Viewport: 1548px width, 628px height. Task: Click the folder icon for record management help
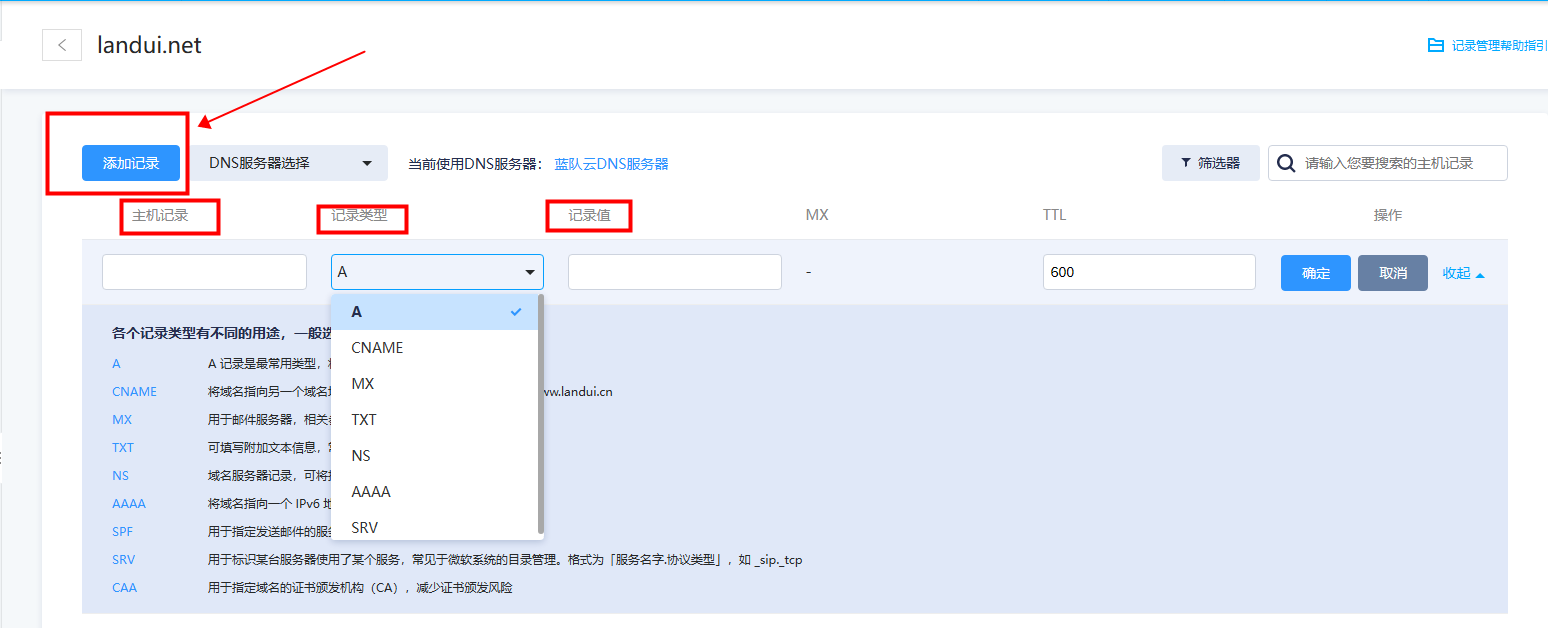(1435, 45)
